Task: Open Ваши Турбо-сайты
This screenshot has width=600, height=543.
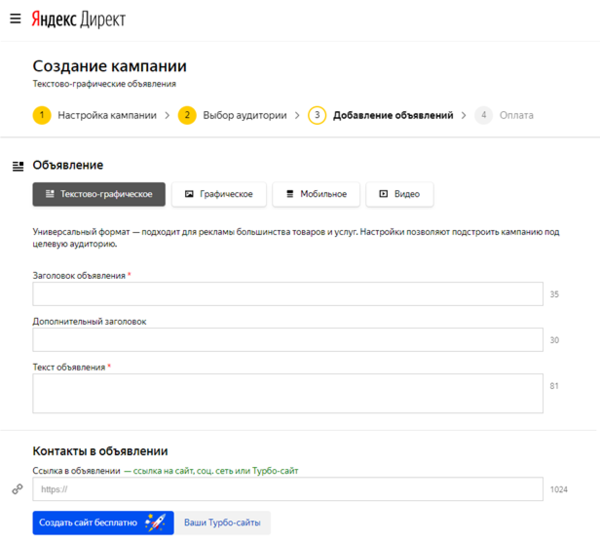Action: [x=226, y=523]
